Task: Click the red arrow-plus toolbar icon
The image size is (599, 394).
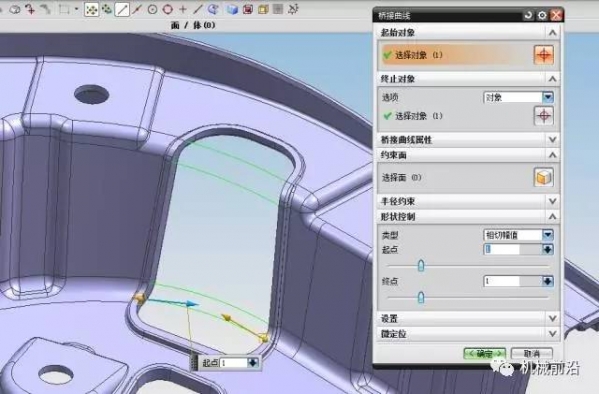Action: coord(30,10)
